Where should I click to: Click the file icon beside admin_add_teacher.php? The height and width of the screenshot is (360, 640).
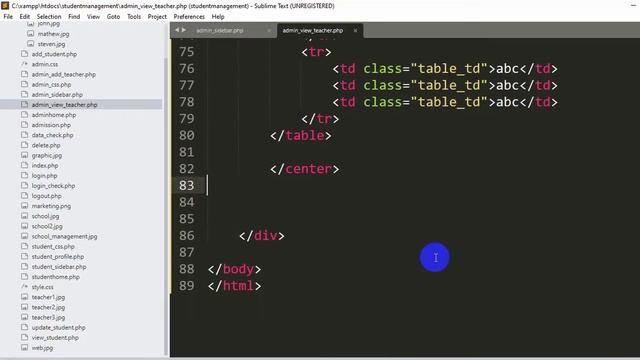(x=24, y=74)
